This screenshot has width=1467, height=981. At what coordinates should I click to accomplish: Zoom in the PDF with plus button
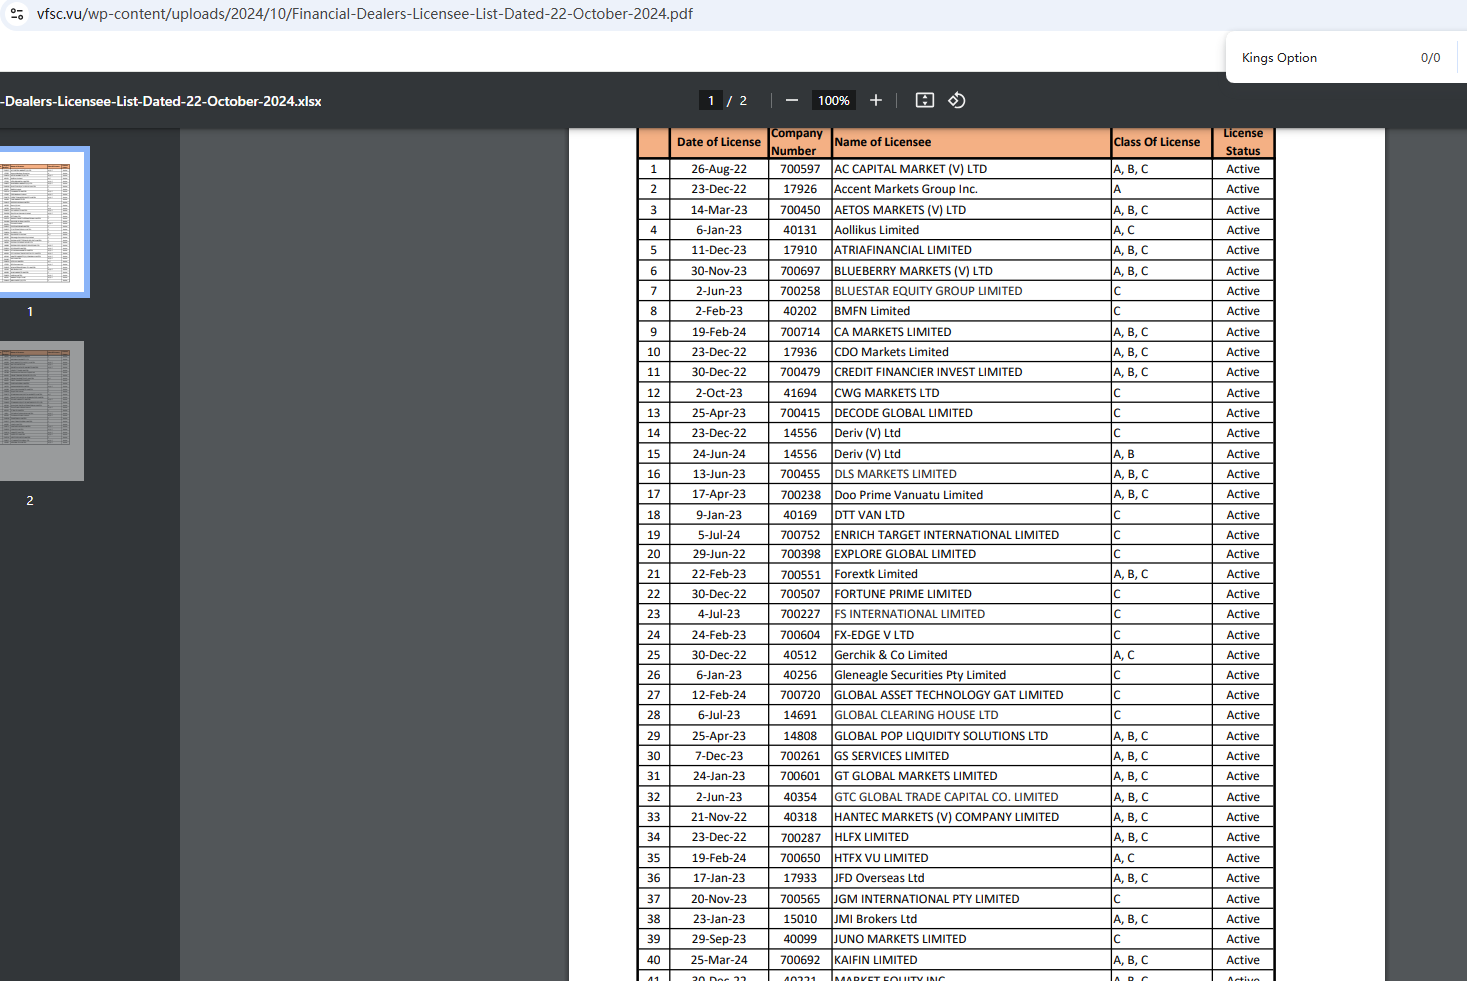pos(876,100)
